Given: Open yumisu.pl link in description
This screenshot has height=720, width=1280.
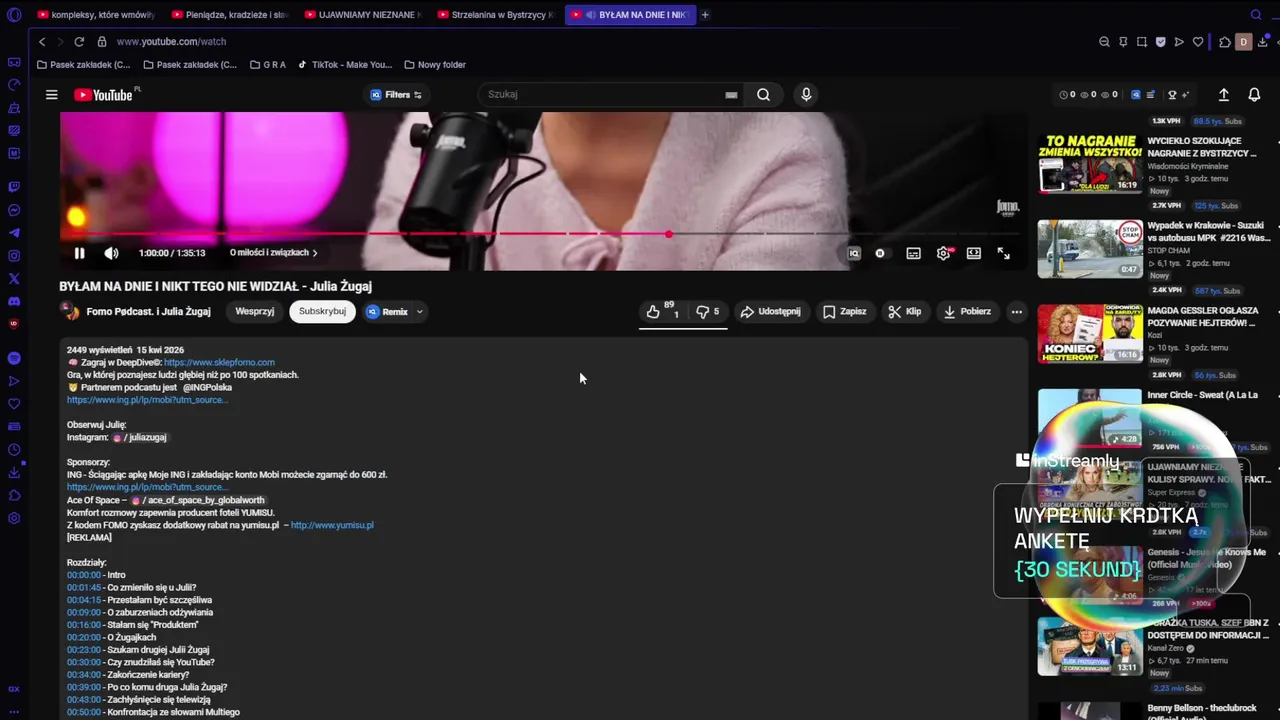Looking at the screenshot, I should (x=332, y=525).
